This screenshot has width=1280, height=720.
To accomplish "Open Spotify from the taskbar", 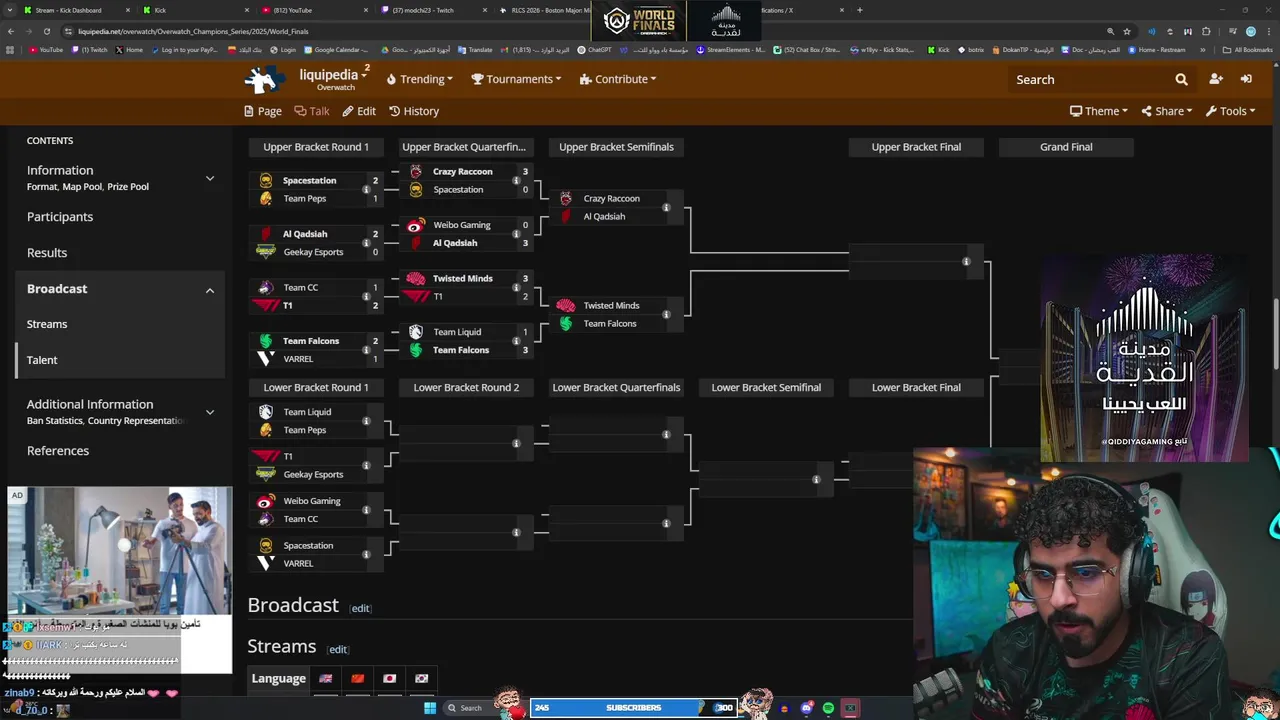I will (x=828, y=708).
